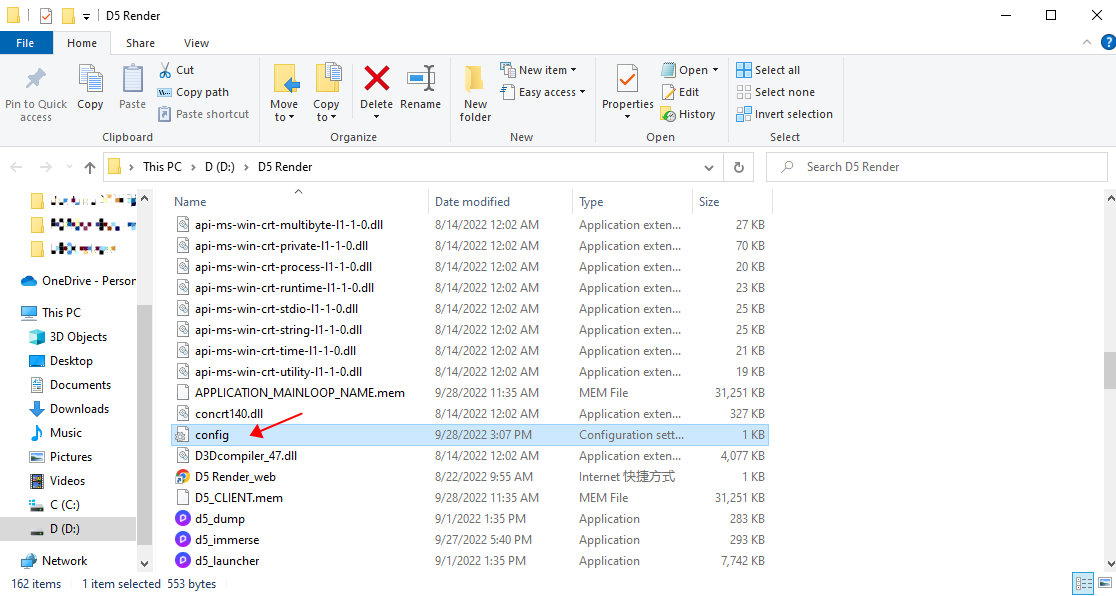This screenshot has width=1116, height=596.
Task: Switch to large icons view
Action: pyautogui.click(x=1104, y=583)
